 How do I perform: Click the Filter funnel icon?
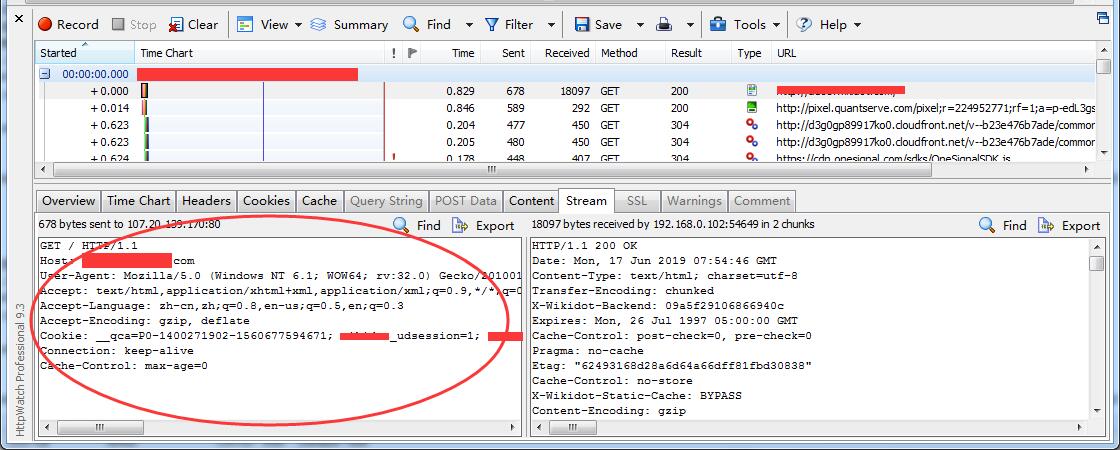click(492, 24)
